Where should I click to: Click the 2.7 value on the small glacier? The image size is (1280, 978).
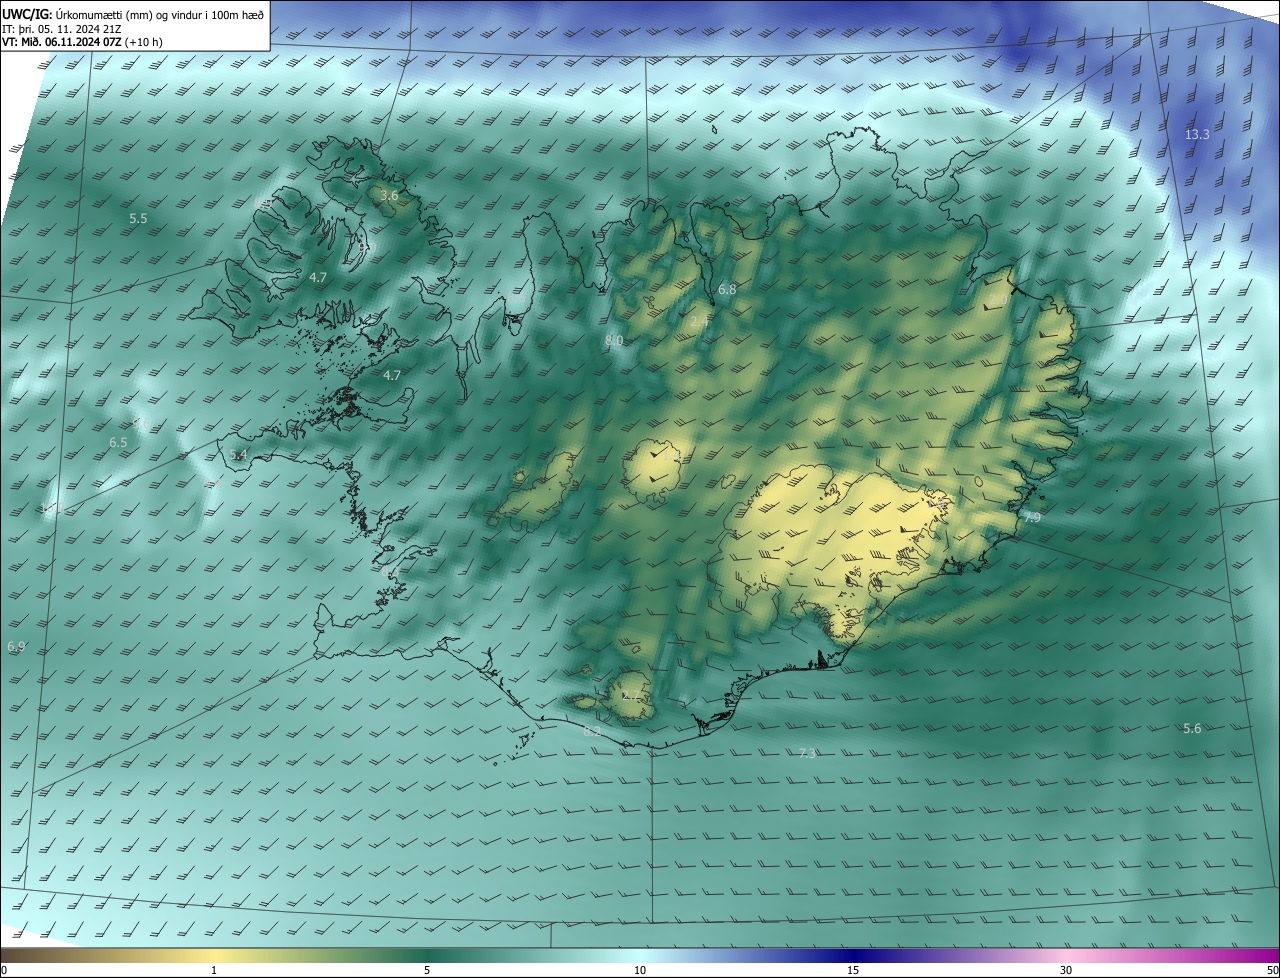tap(631, 695)
